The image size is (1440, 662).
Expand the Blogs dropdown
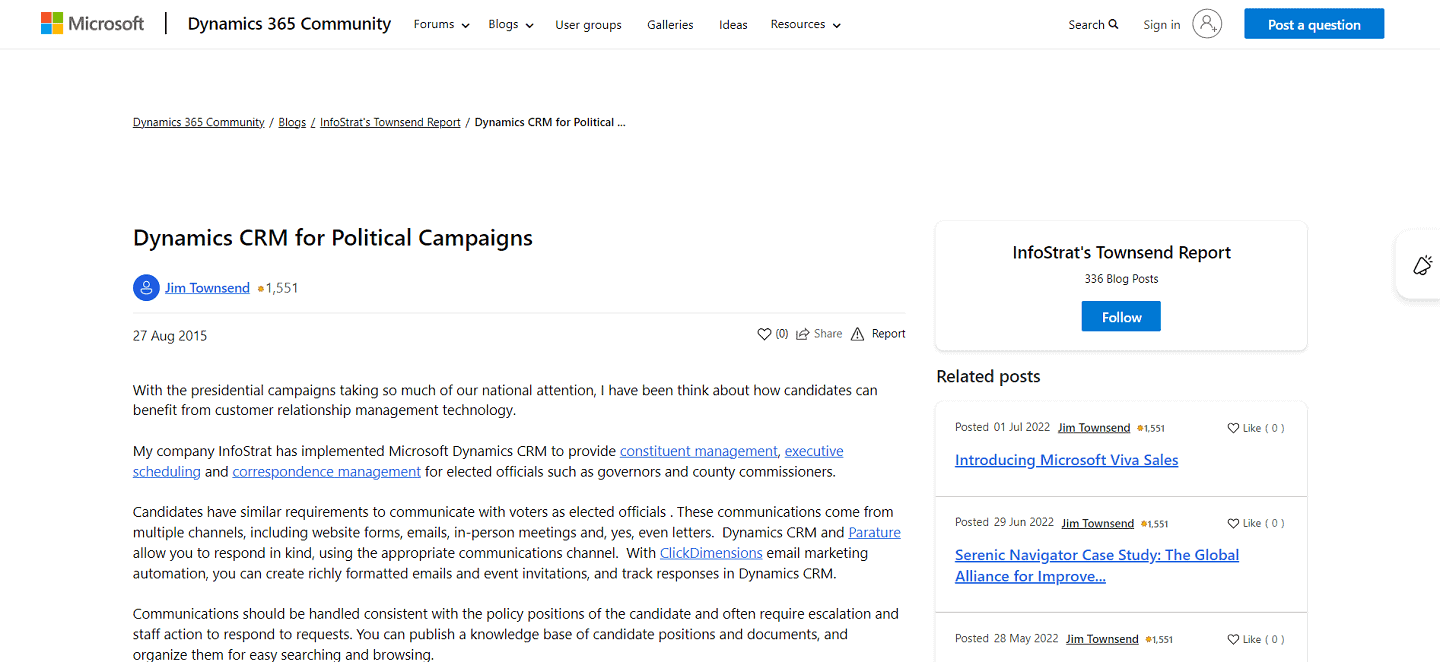click(510, 24)
